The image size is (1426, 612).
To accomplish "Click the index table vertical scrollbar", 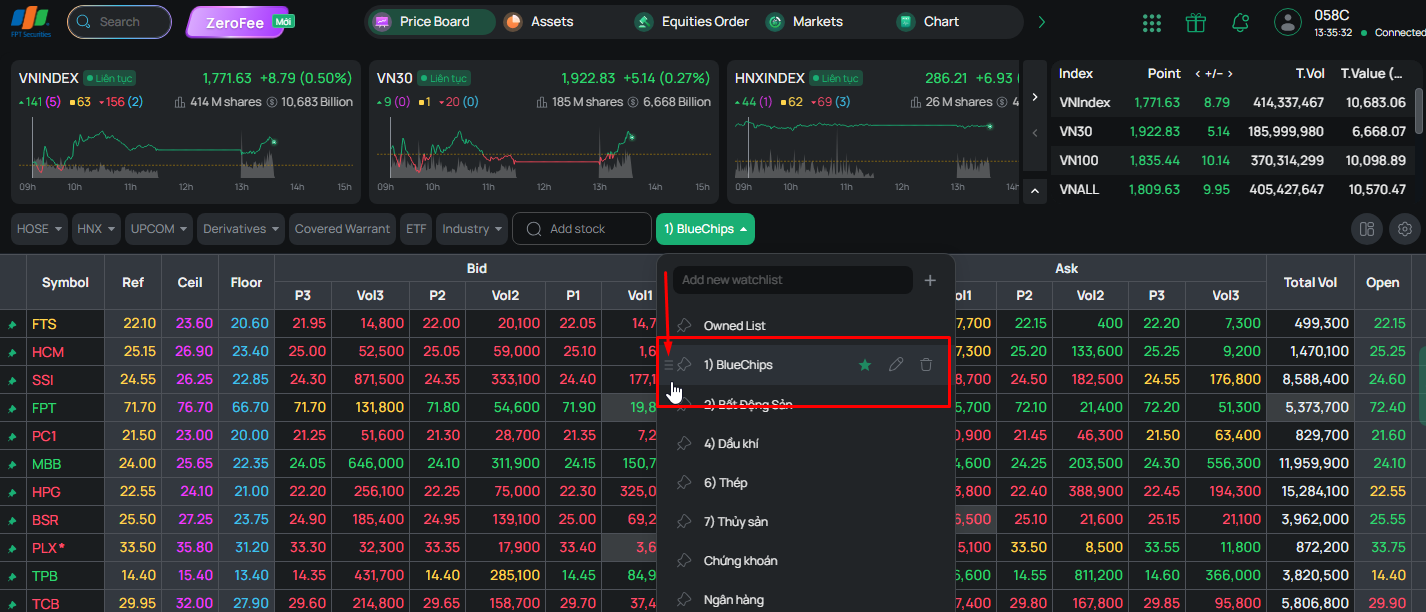I will tap(1419, 110).
